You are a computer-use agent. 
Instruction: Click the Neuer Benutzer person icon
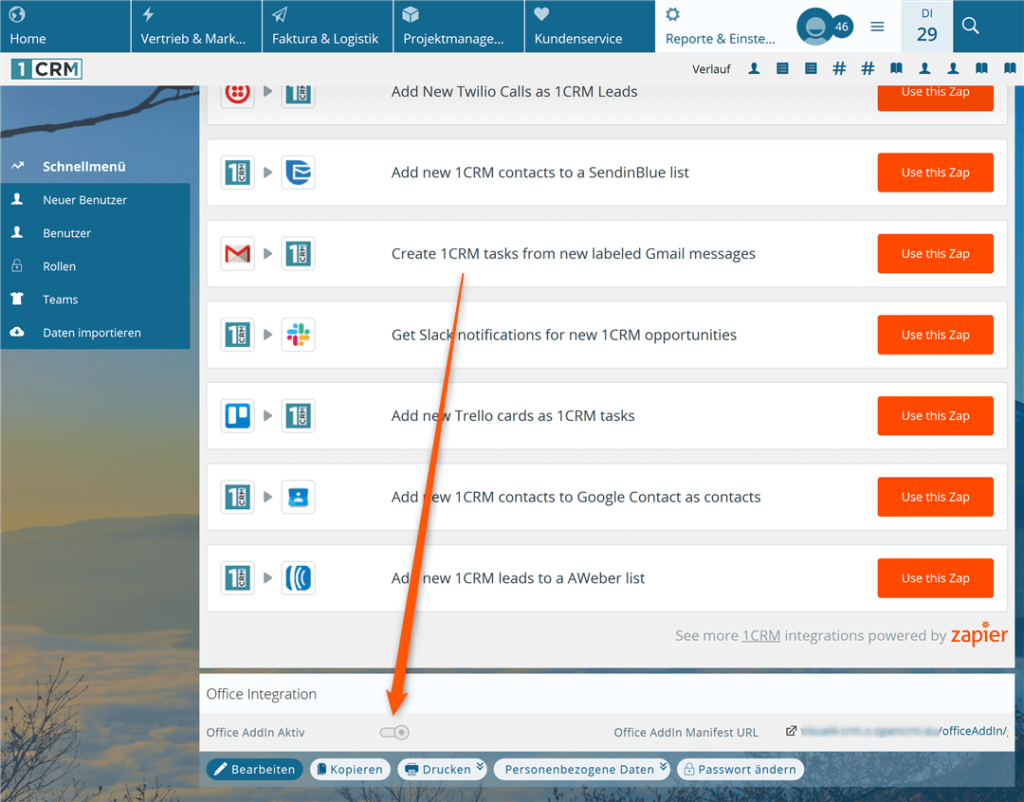(17, 199)
